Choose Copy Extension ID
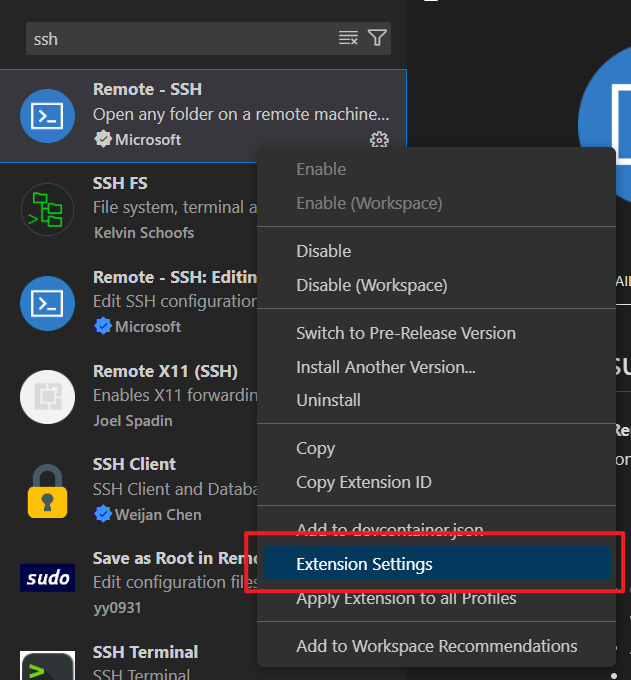631x680 pixels. pyautogui.click(x=364, y=482)
